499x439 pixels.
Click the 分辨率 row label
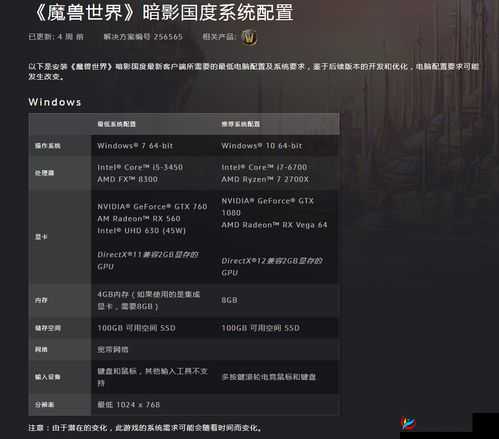click(44, 405)
